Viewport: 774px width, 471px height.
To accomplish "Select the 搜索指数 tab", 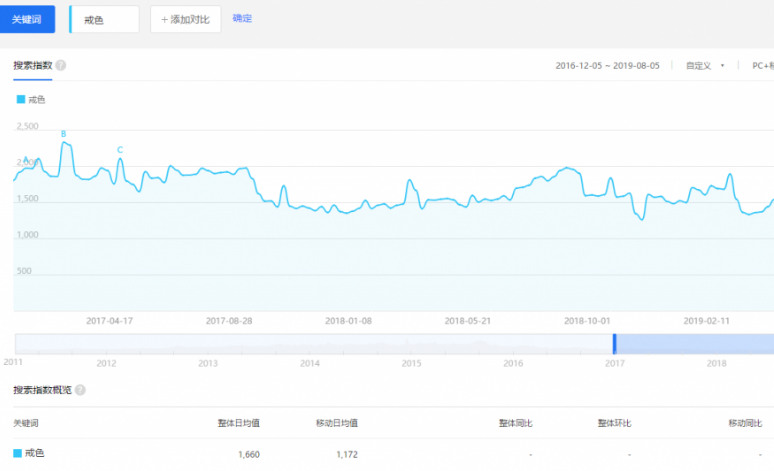I will 32,65.
